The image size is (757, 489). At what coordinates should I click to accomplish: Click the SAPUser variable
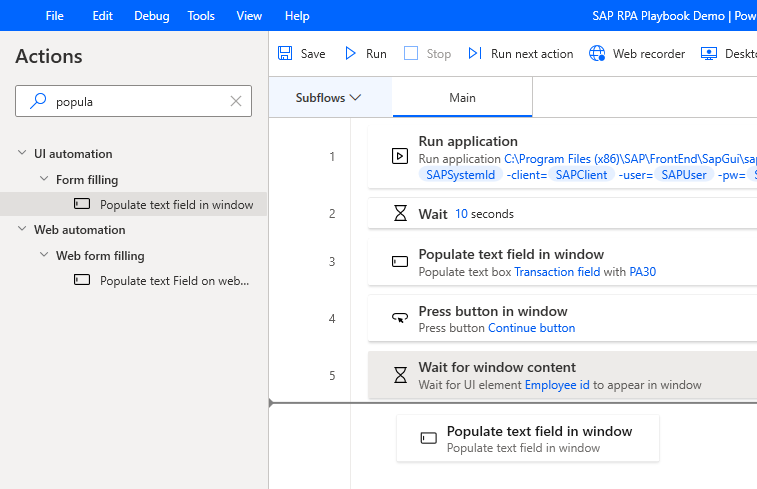click(x=684, y=175)
